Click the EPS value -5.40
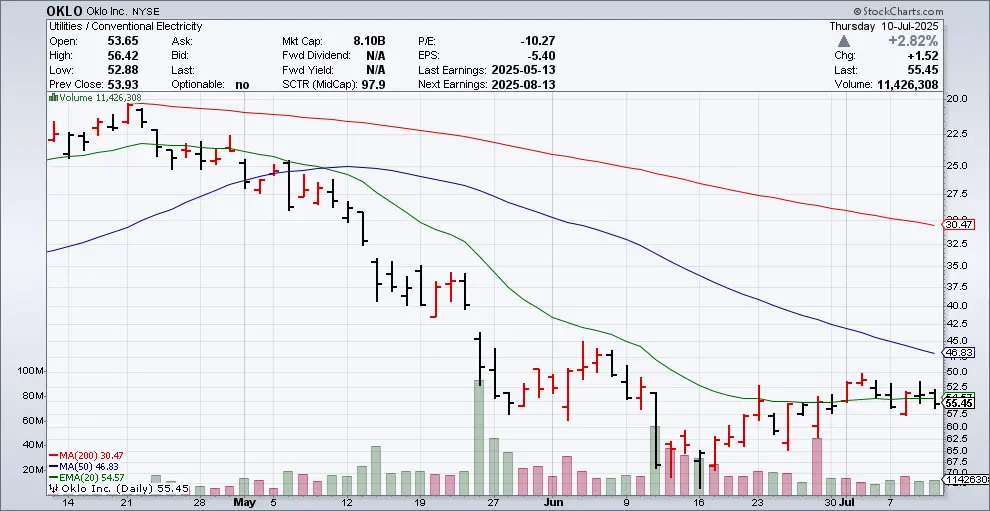 pos(542,56)
